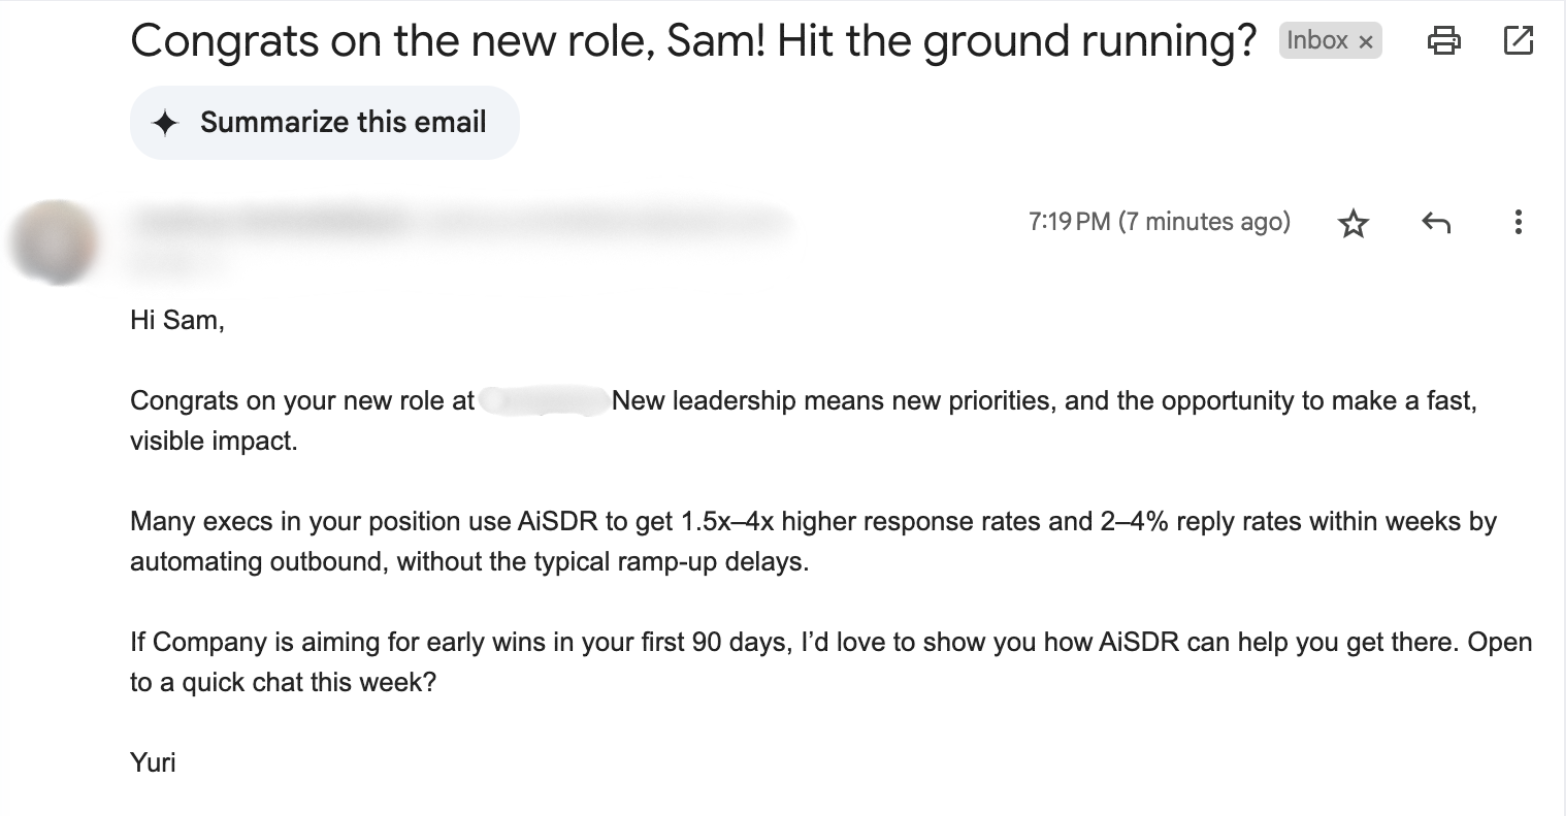Click the Print all icon
Viewport: 1566px width, 816px height.
1443,41
